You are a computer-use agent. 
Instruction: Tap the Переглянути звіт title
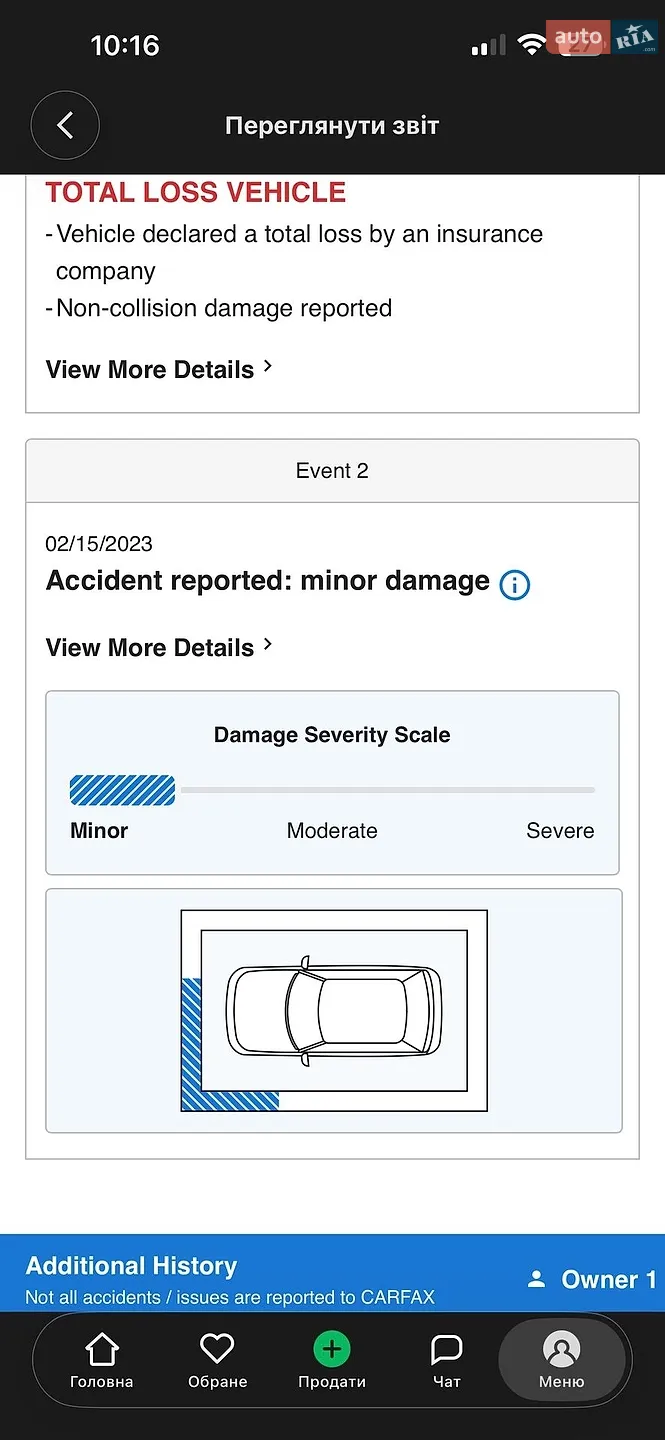click(x=332, y=126)
